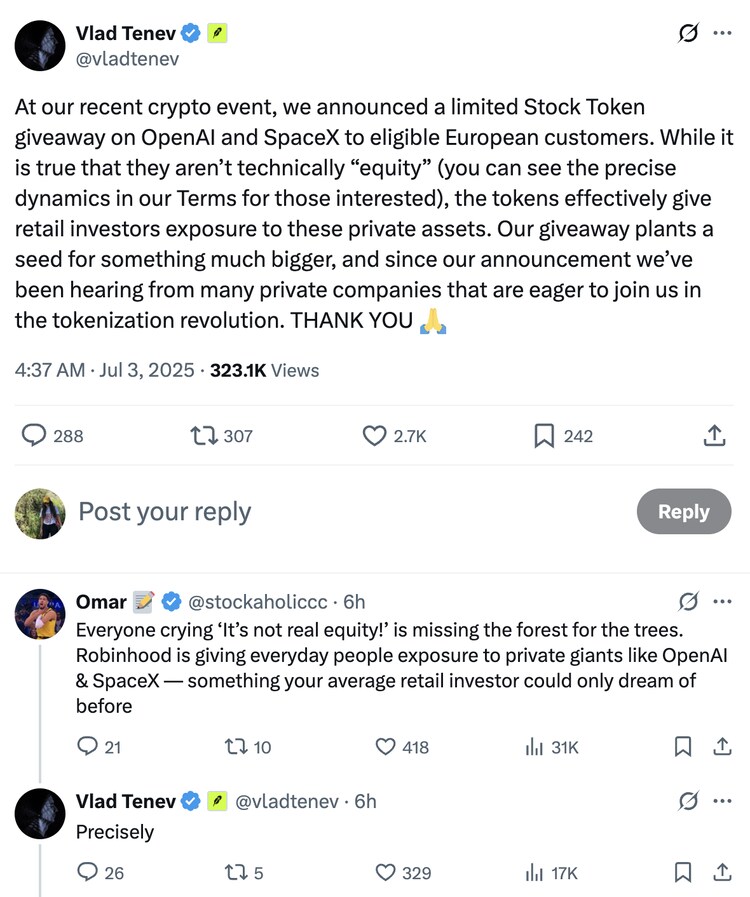Open Vlad Tenev's profile picture at top
750x897 pixels.
point(40,46)
